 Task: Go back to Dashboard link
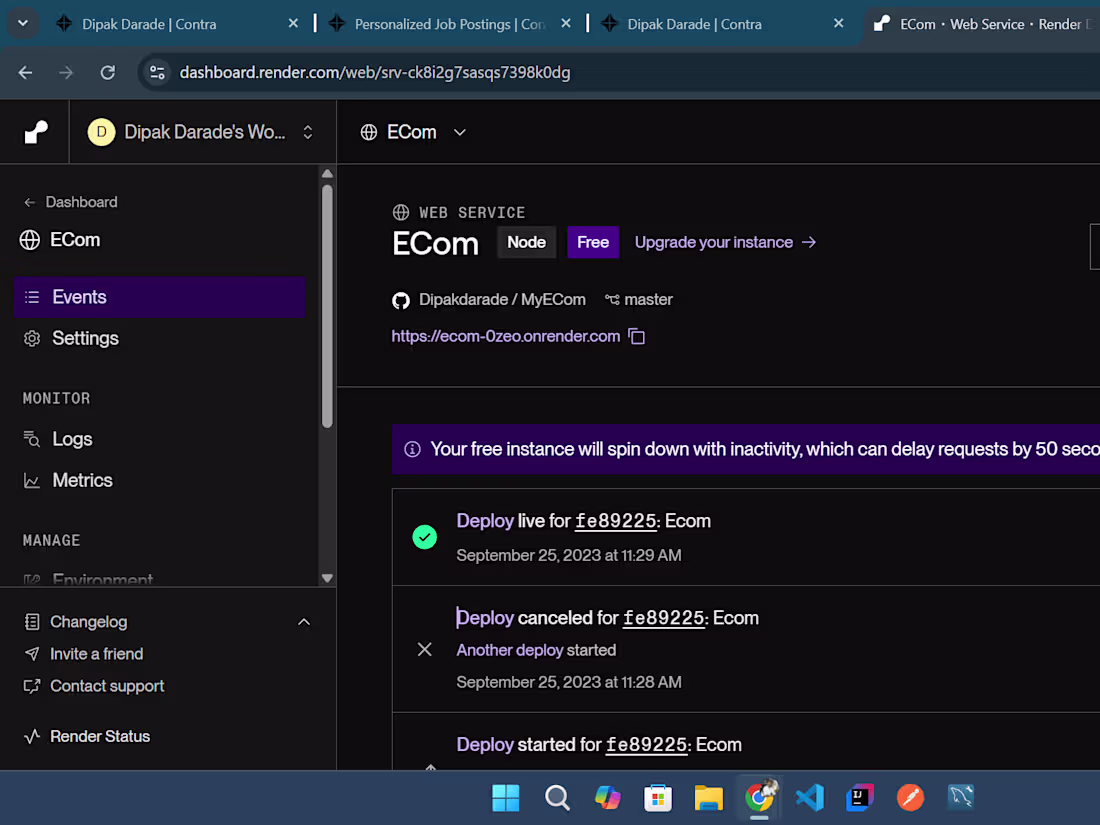click(70, 202)
